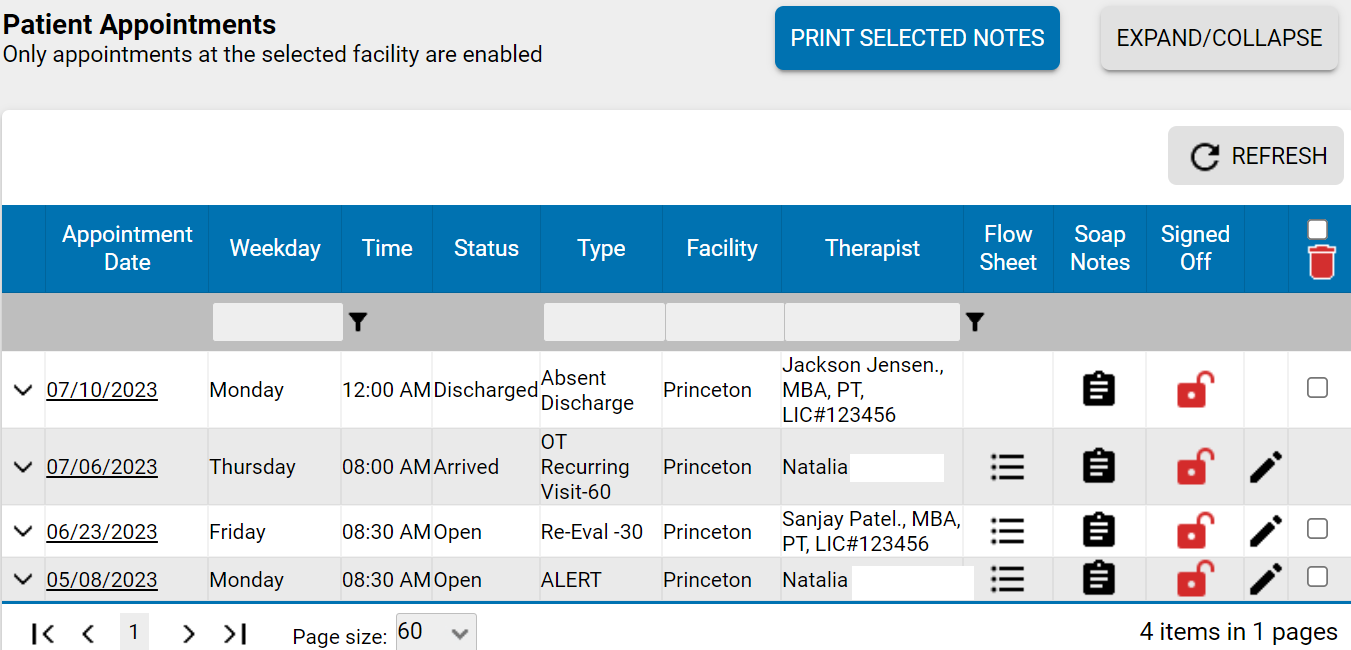
Task: Apply the Weekday column filter funnel
Action: [358, 322]
